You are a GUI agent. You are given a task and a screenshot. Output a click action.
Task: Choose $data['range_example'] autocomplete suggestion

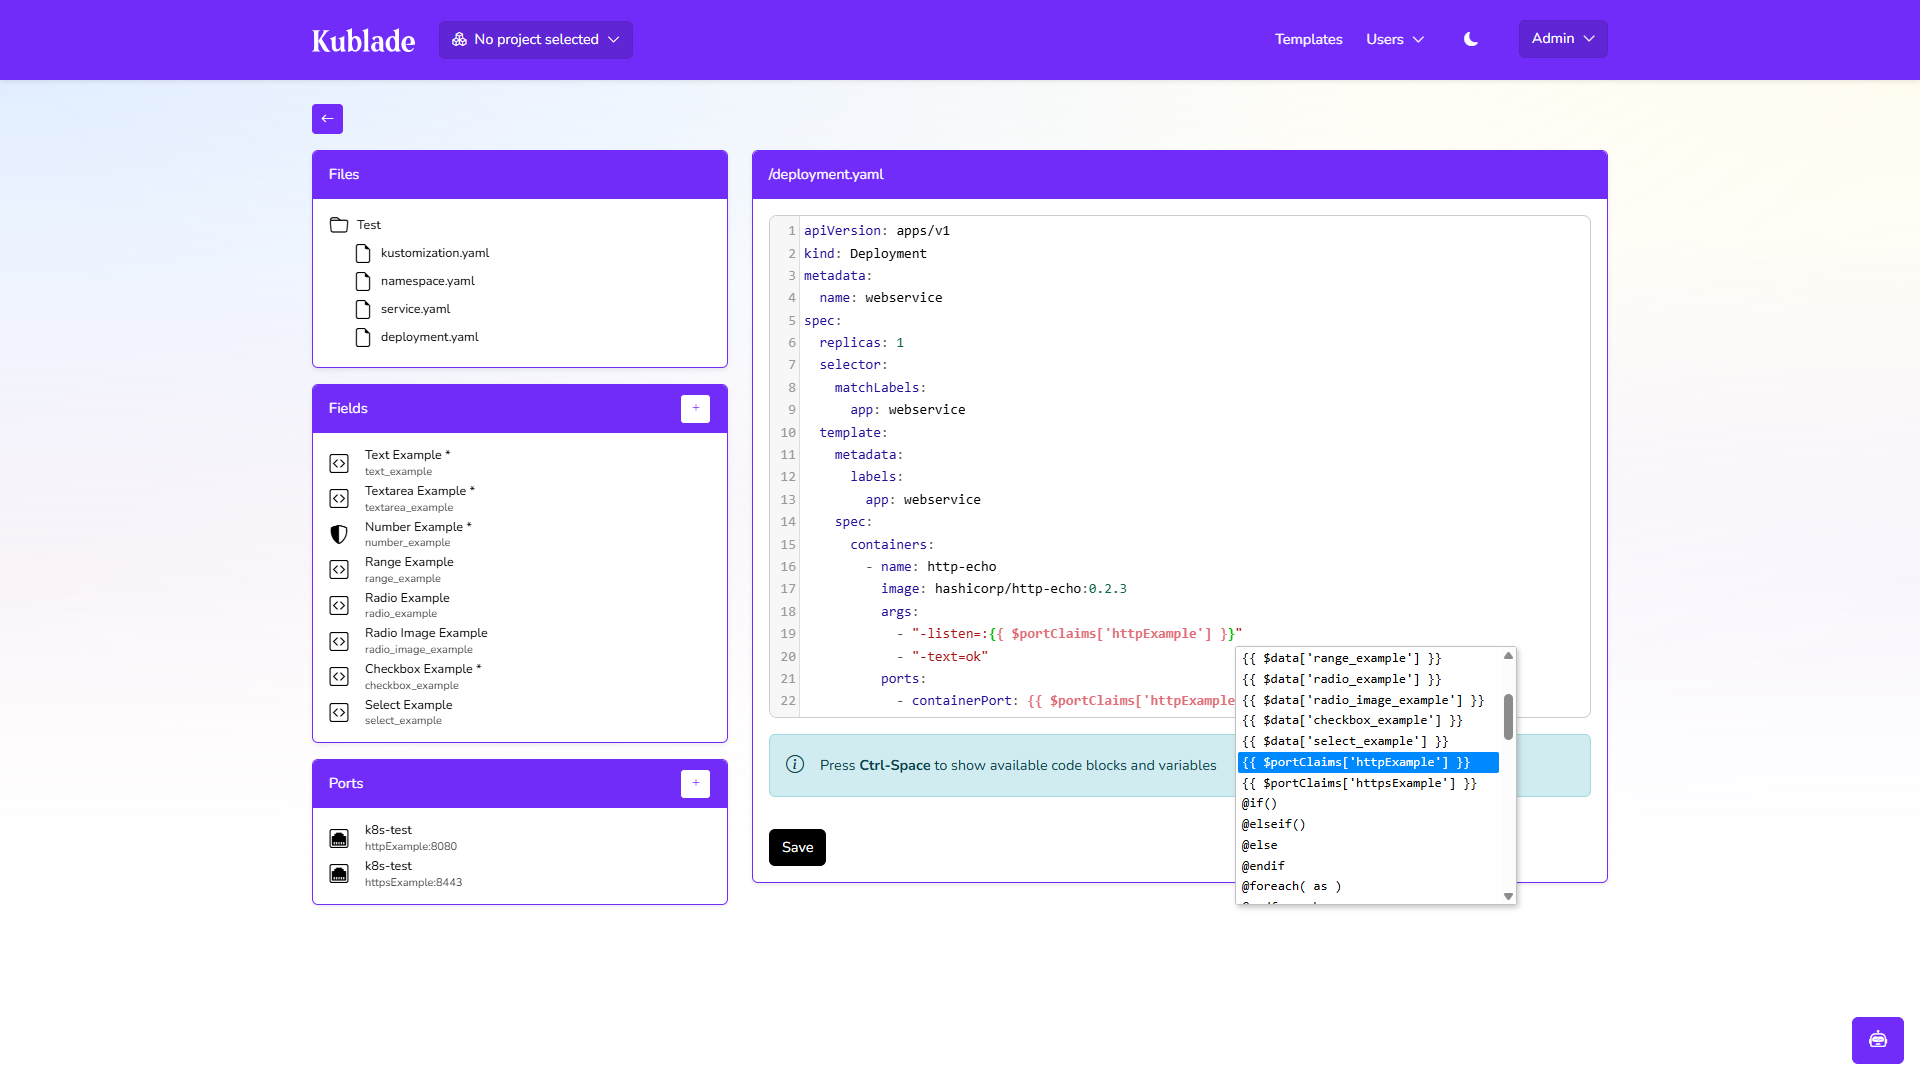[x=1368, y=658]
